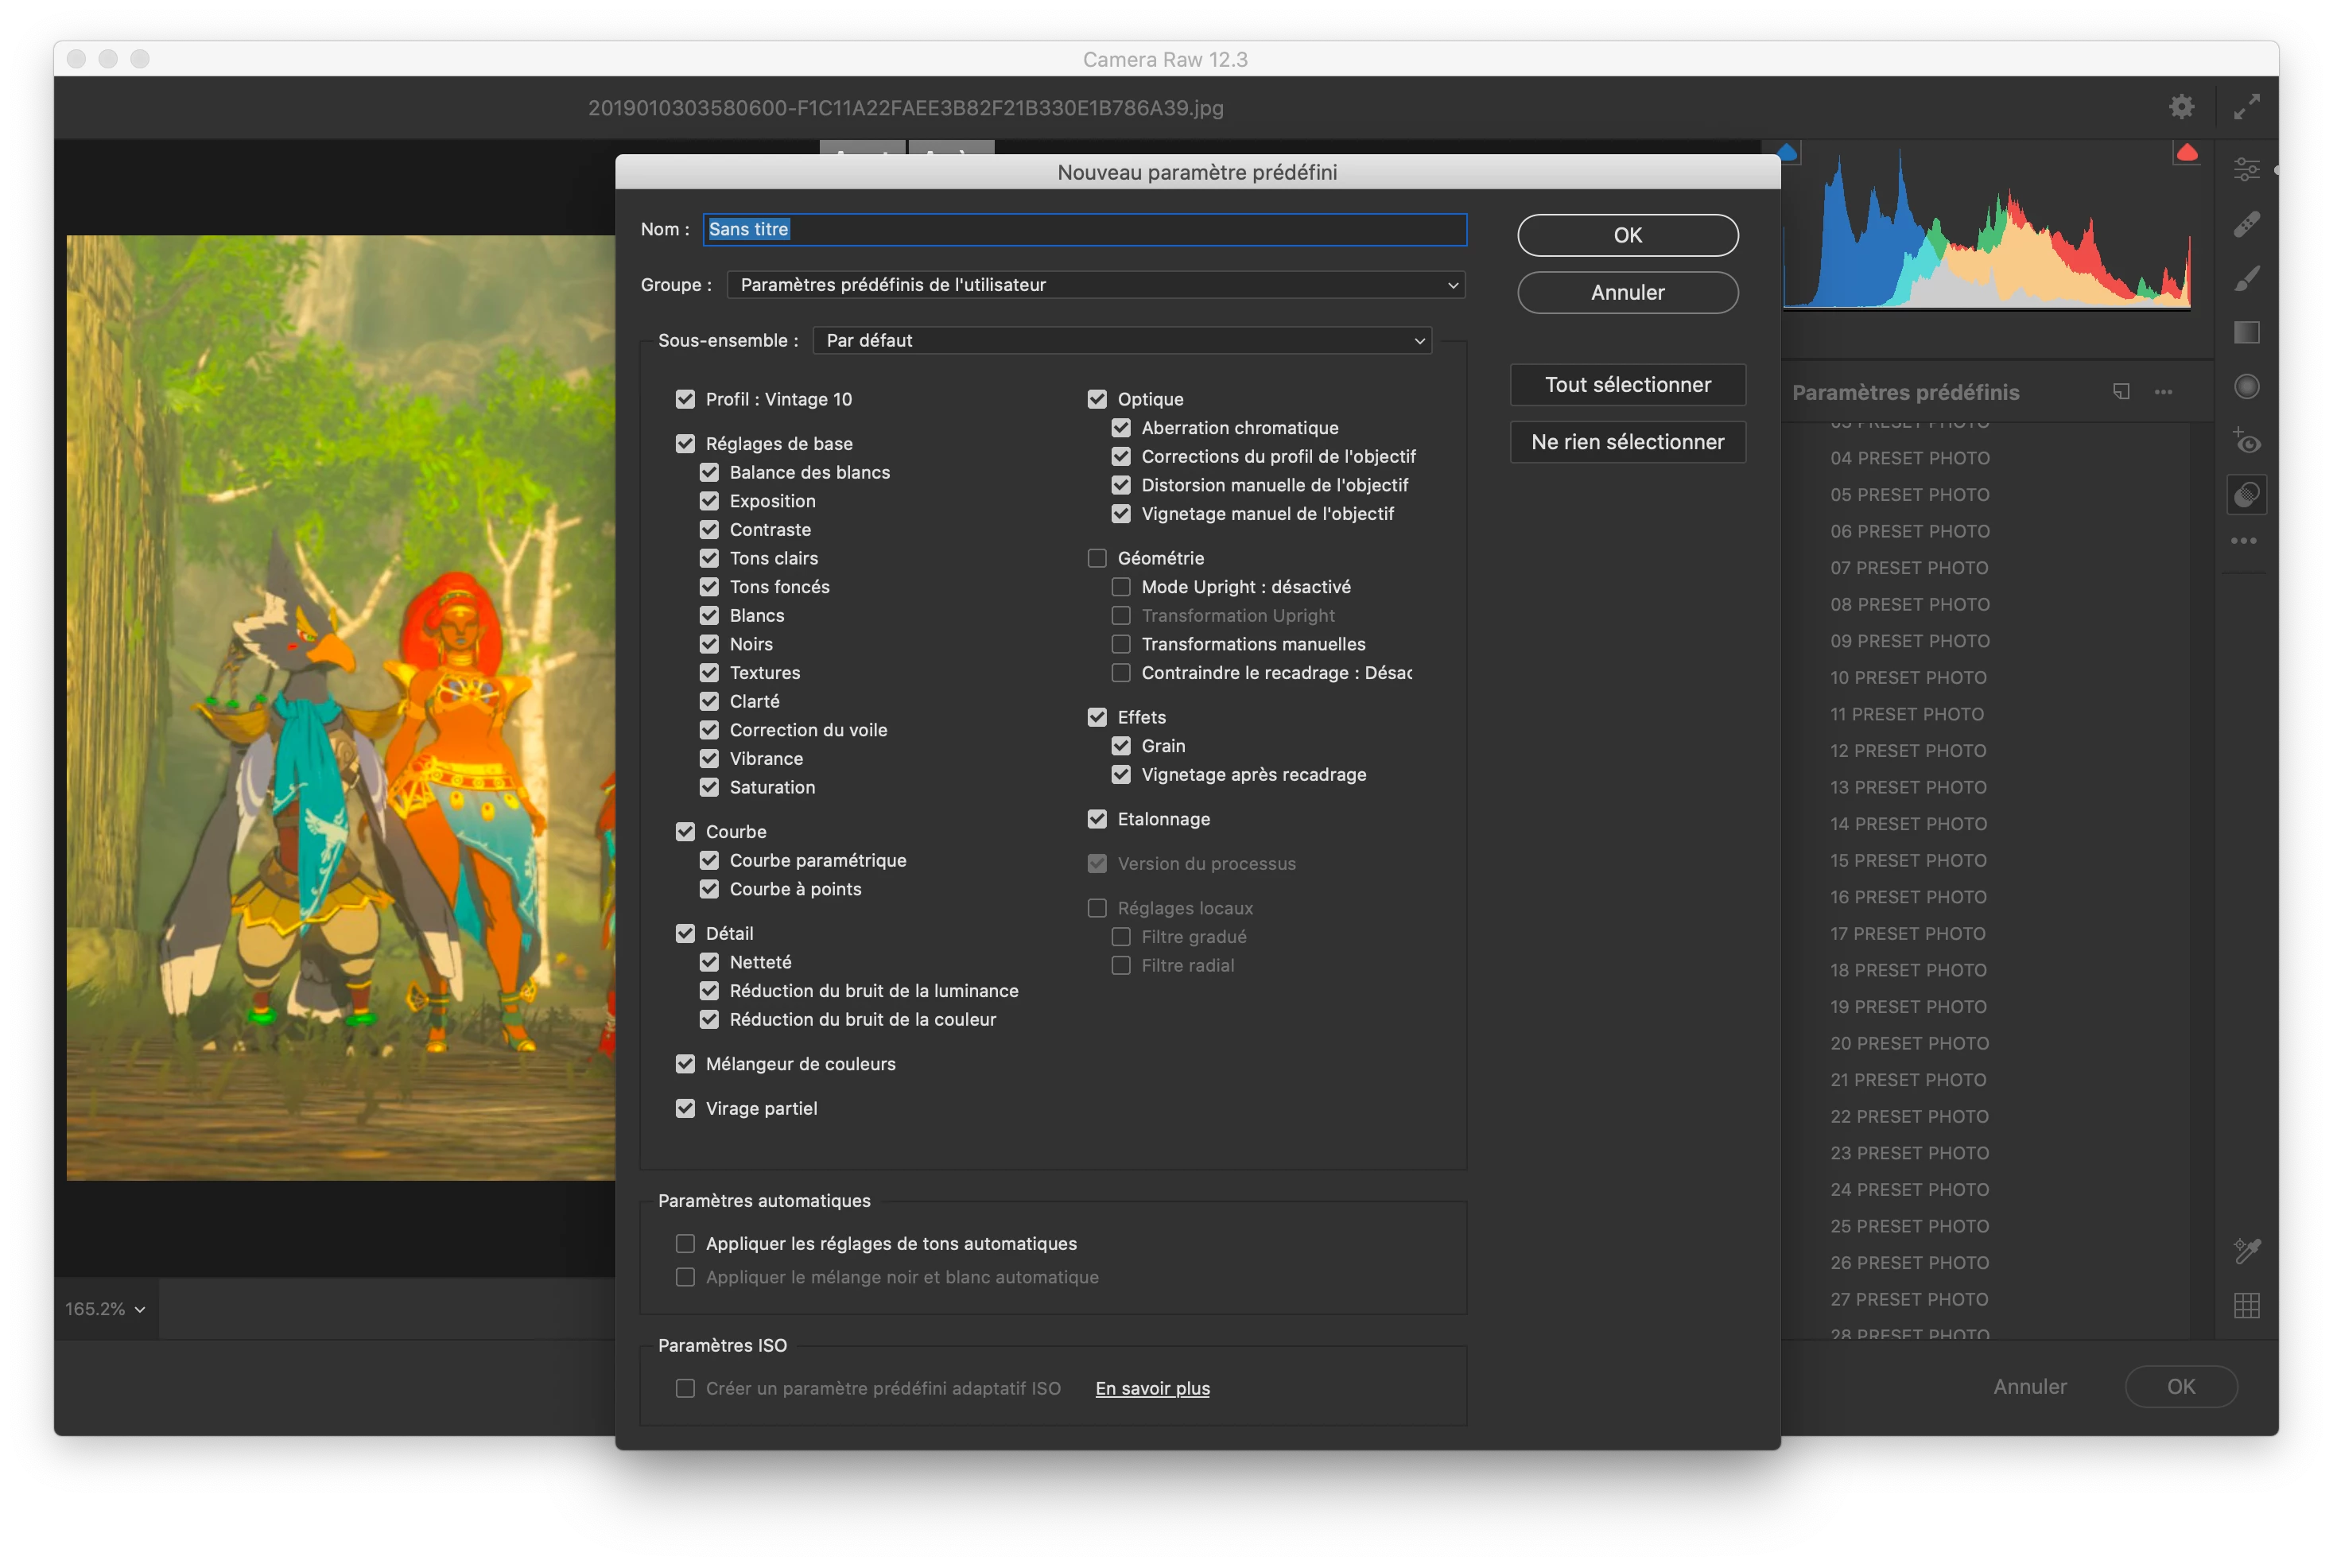Click the Nom text field
Screen dimensions: 2333x1568
coord(1084,229)
